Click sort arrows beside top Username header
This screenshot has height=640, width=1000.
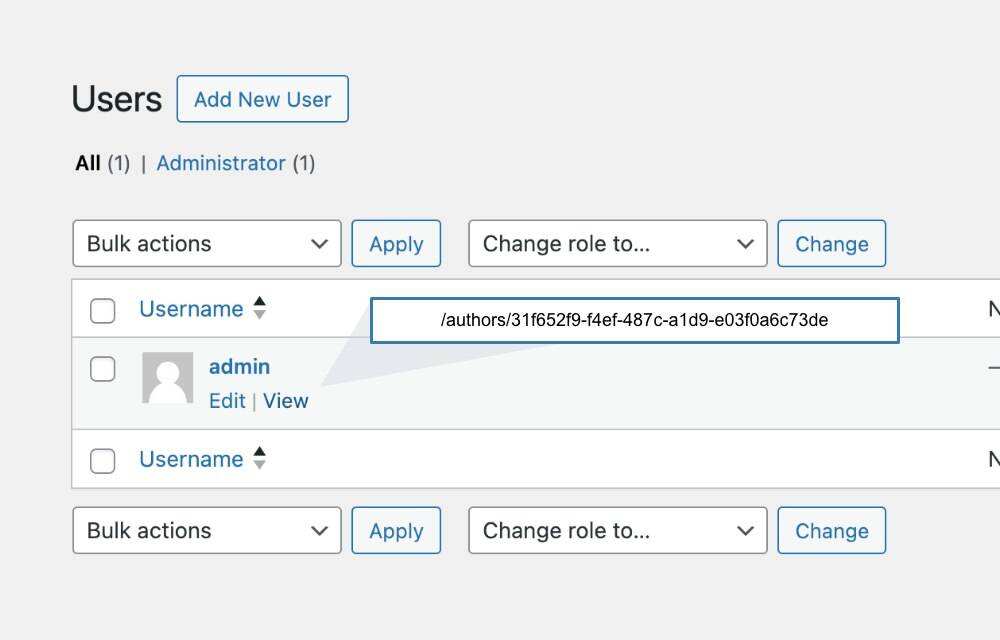pos(259,308)
